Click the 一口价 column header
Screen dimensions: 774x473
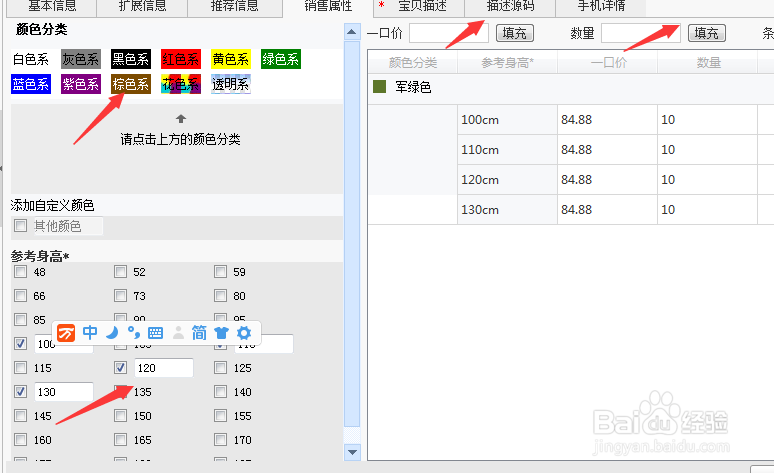pos(607,63)
